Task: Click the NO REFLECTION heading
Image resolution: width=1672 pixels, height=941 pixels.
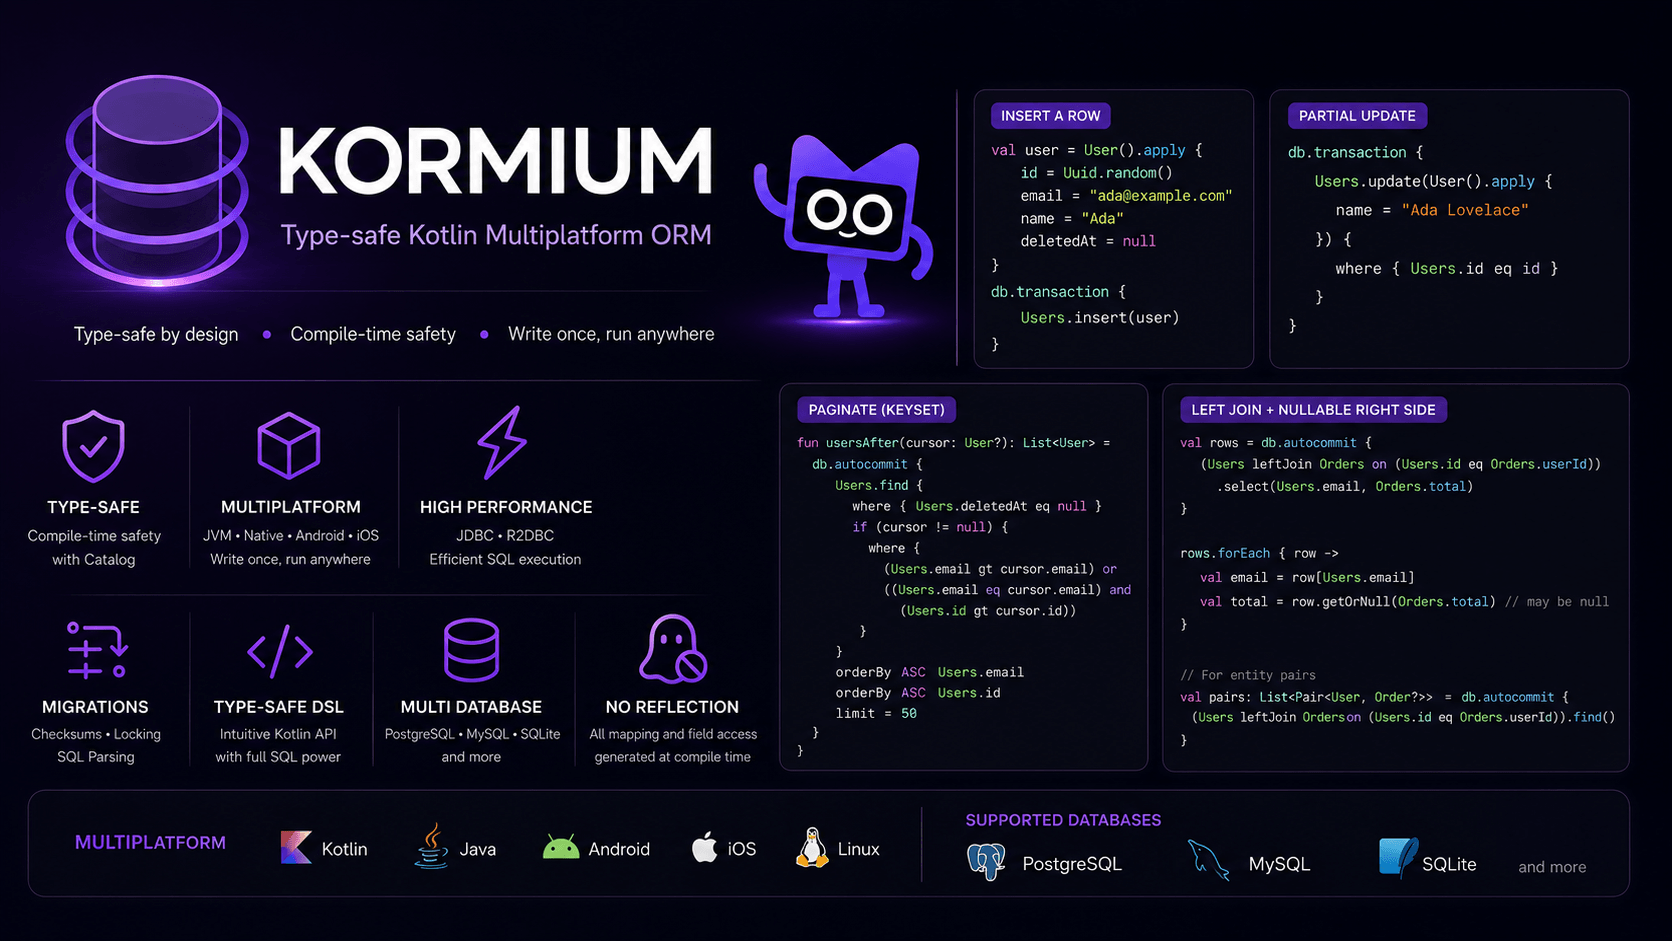Action: [672, 707]
